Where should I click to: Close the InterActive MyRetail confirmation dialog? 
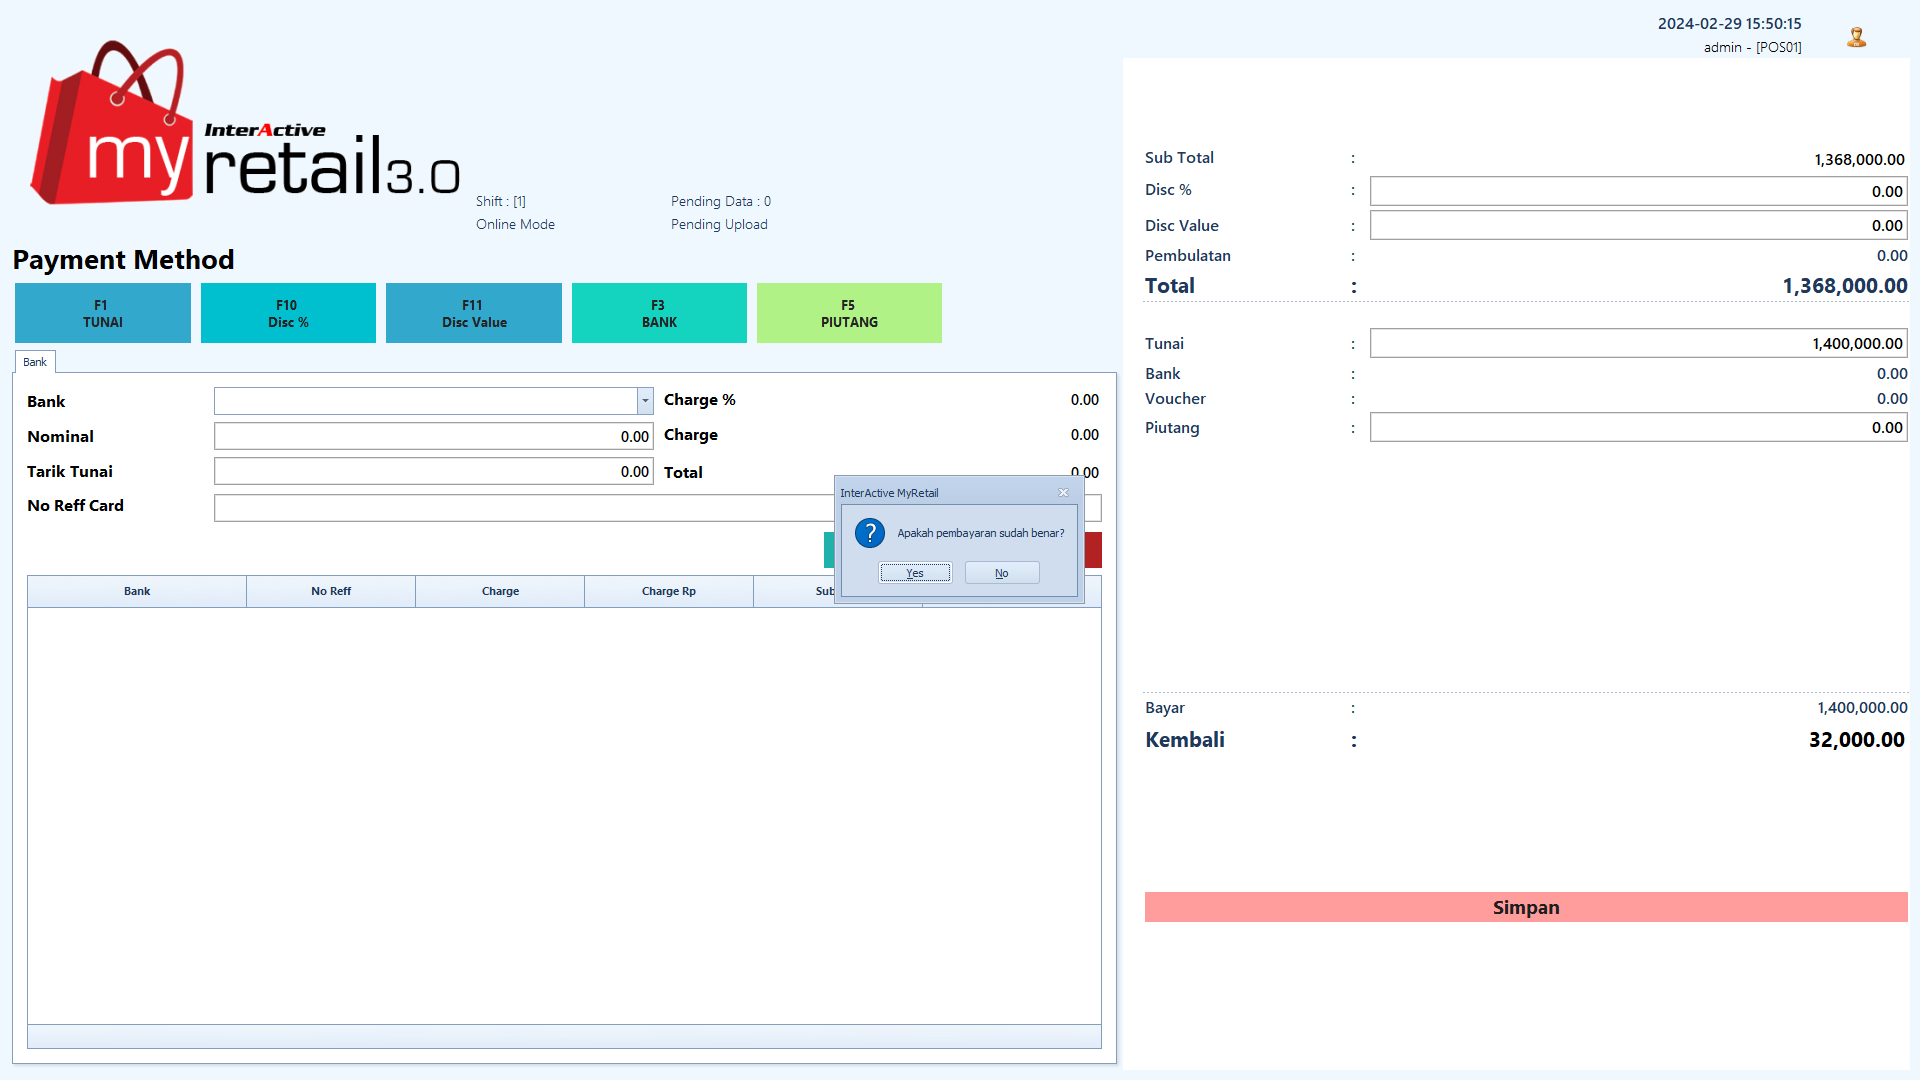point(1063,492)
